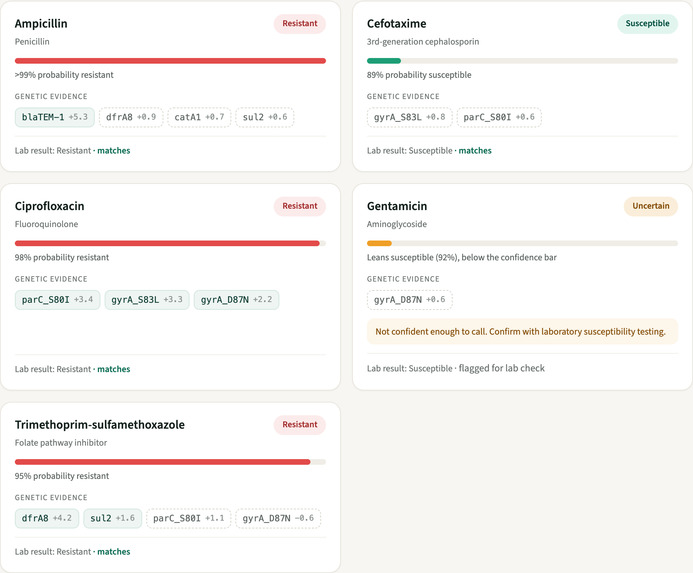The width and height of the screenshot is (693, 573).
Task: Click 'Lab result: Susceptible' in Cefotaxime card
Action: pyautogui.click(x=410, y=151)
